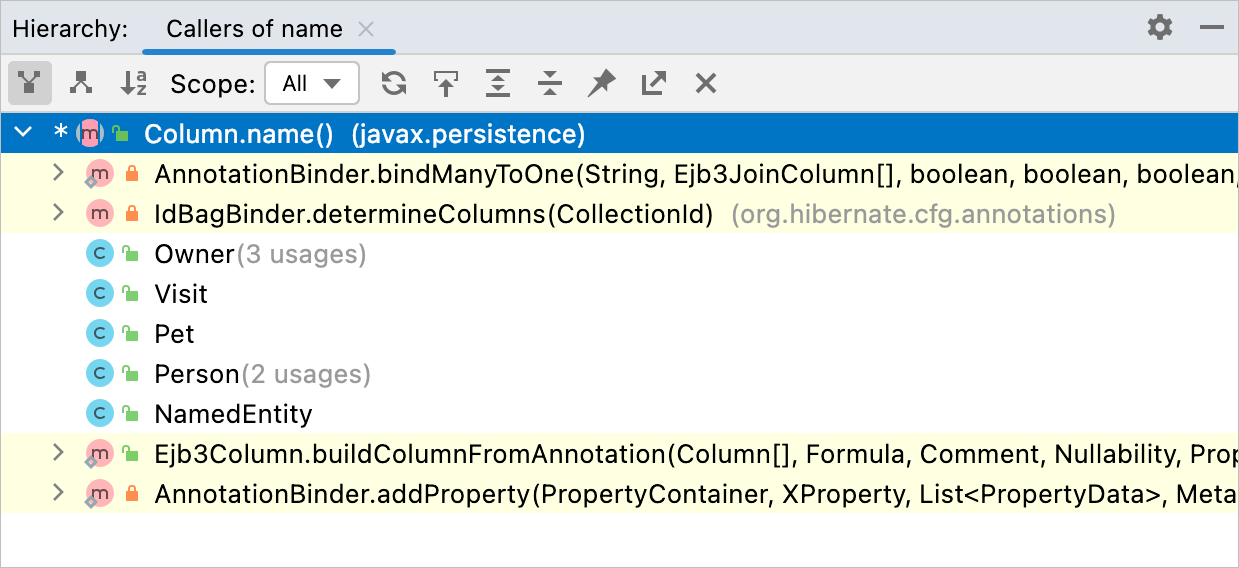Pin the Callers of name tab

pyautogui.click(x=601, y=84)
